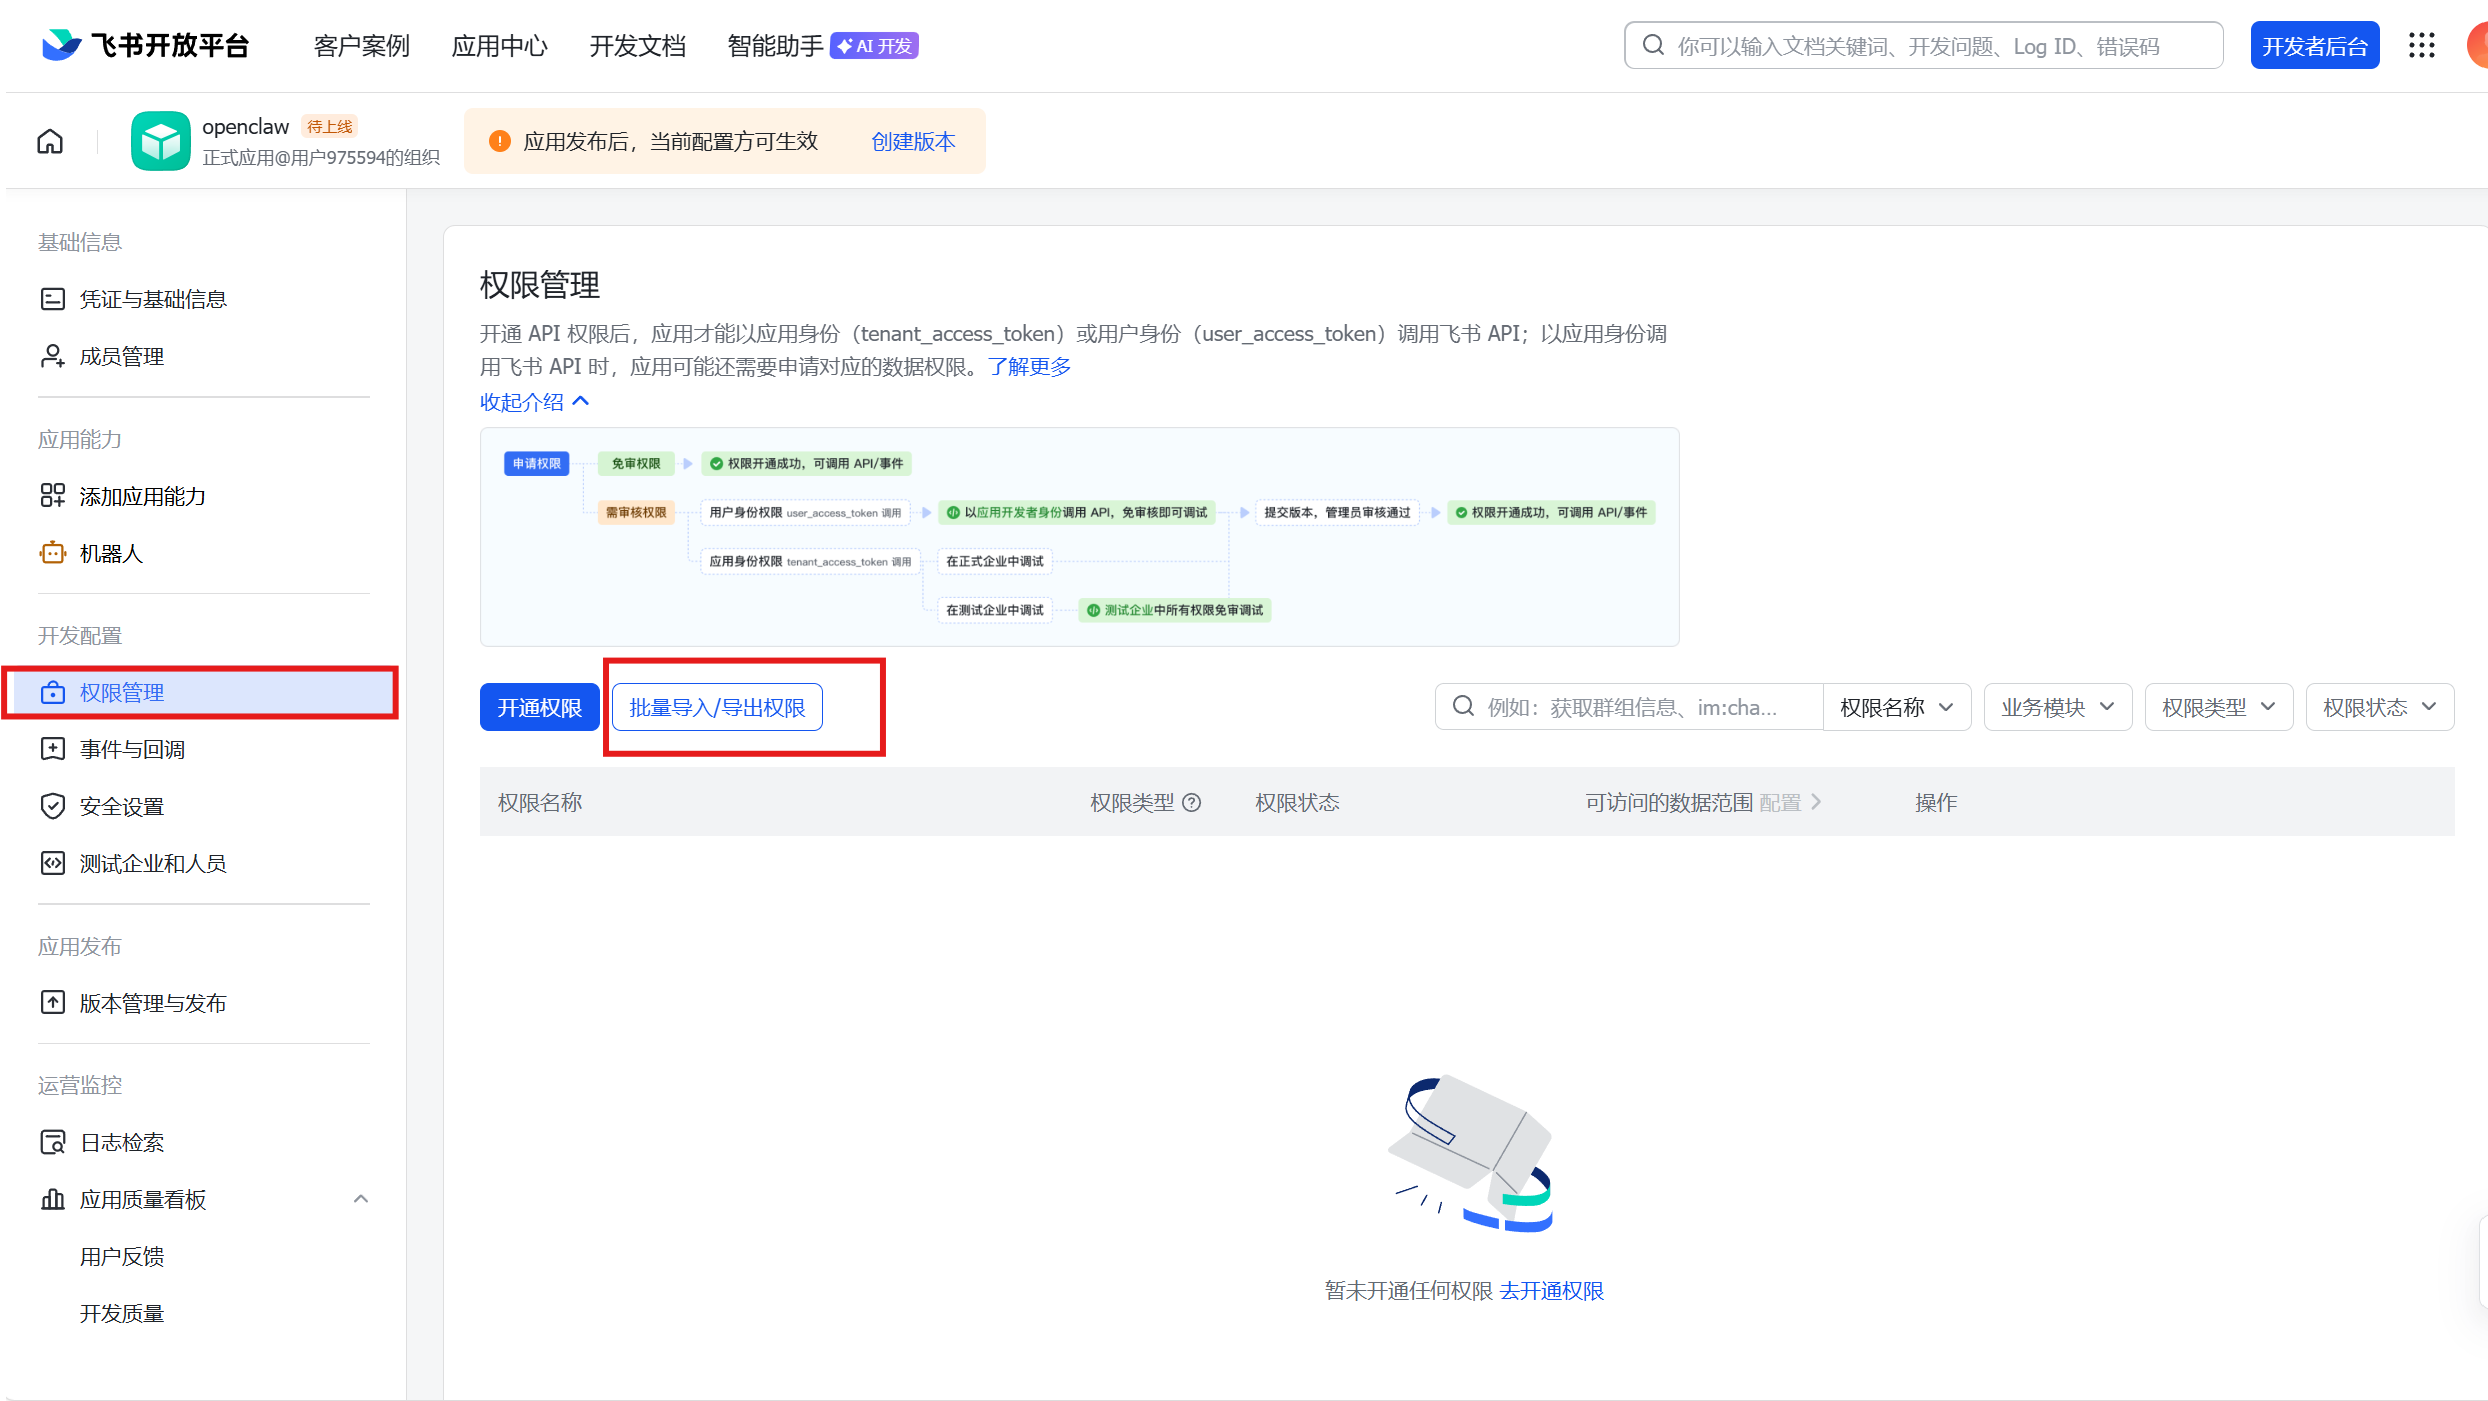Collapse intro with 收起介绍
The width and height of the screenshot is (2488, 1401).
[x=534, y=402]
